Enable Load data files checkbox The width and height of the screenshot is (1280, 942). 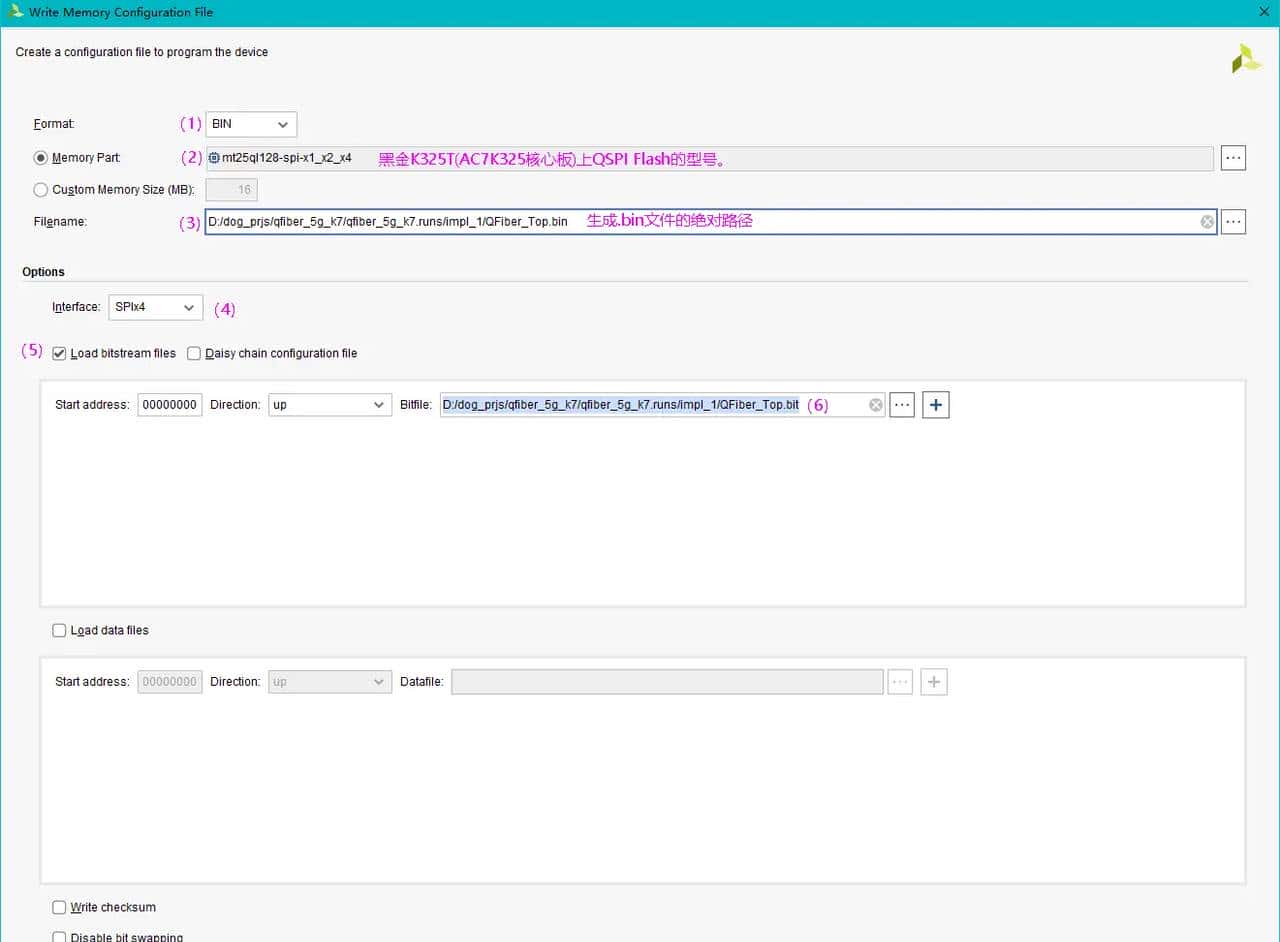point(59,630)
